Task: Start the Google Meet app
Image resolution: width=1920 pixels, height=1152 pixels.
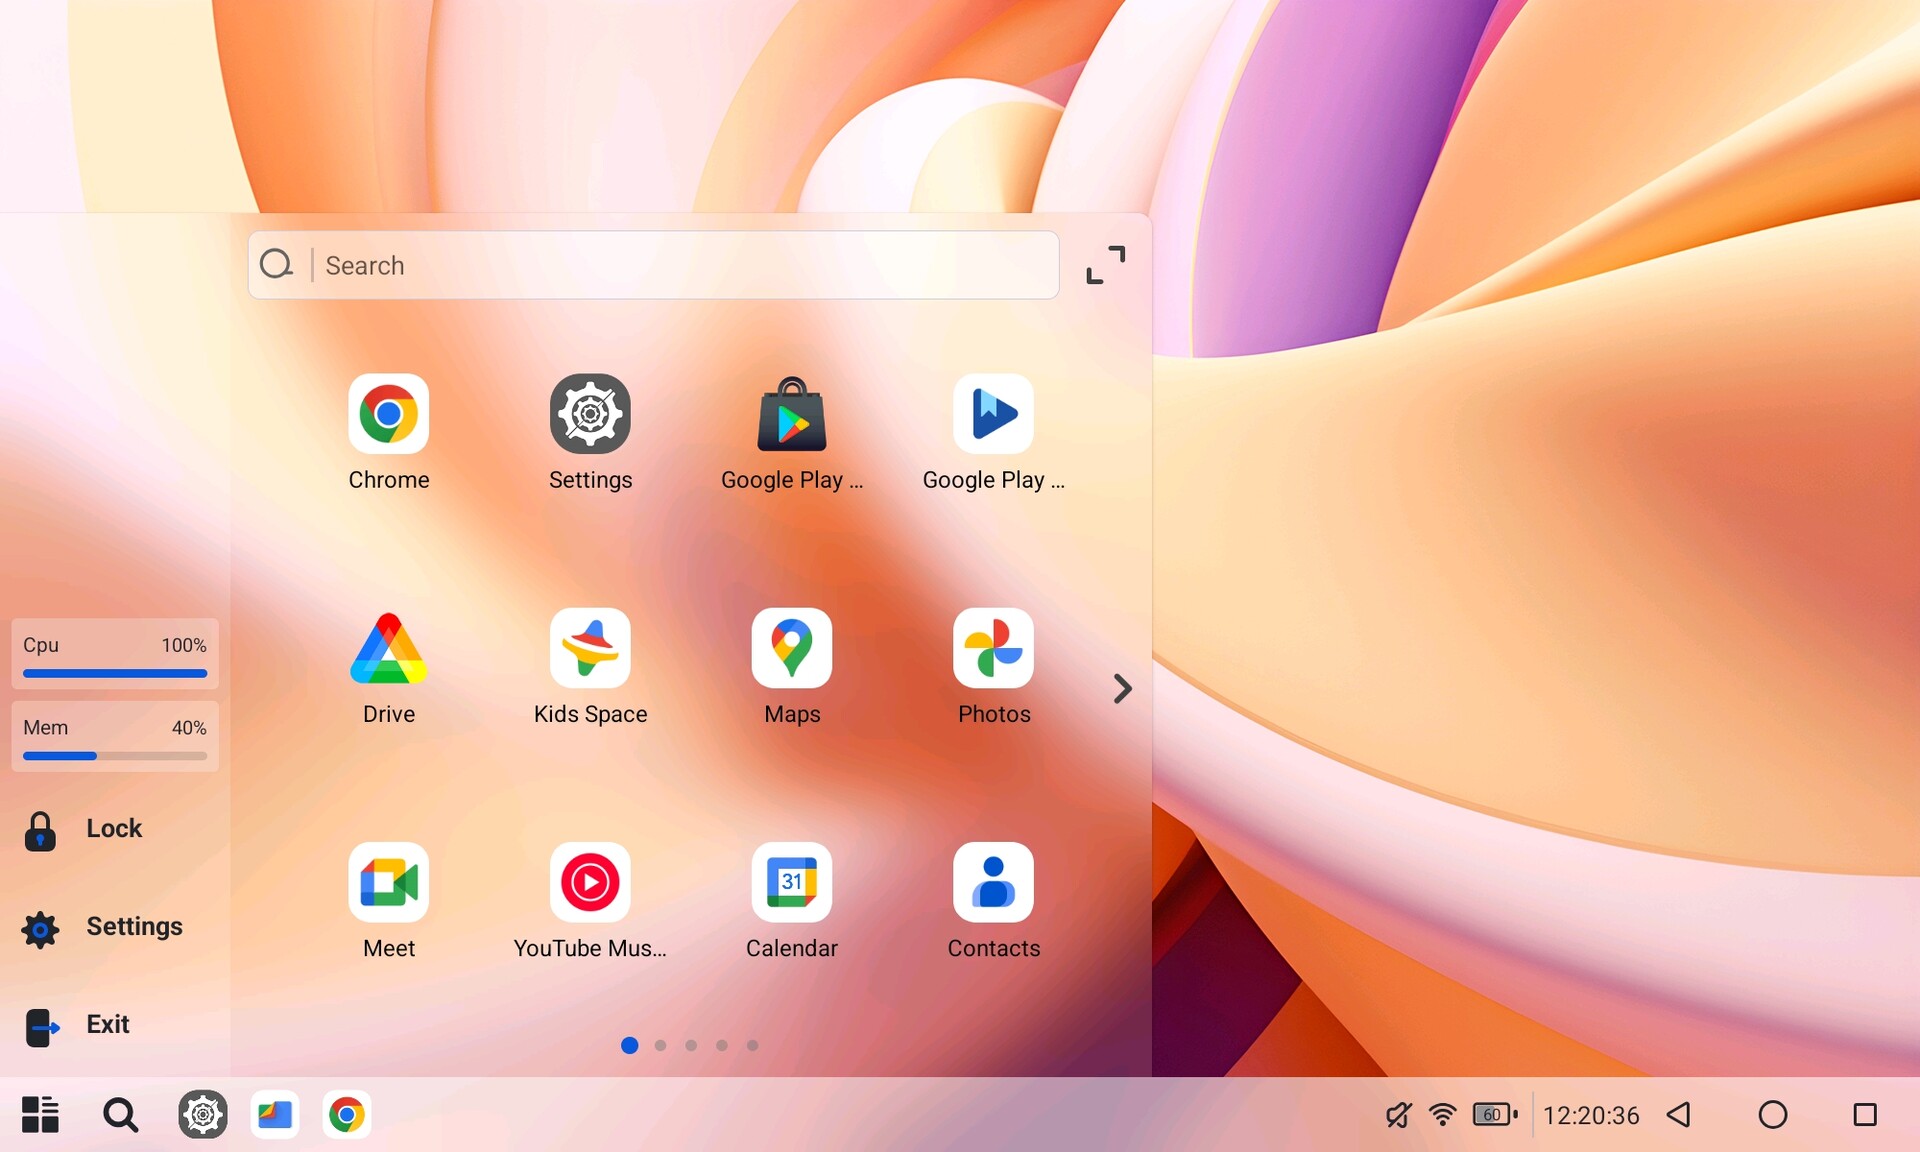Action: [388, 883]
